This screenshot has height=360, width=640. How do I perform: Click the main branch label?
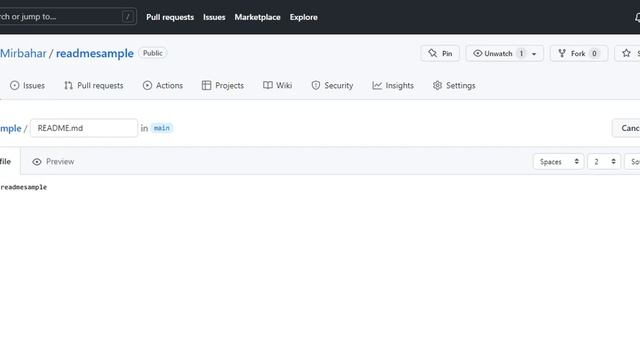pyautogui.click(x=162, y=128)
